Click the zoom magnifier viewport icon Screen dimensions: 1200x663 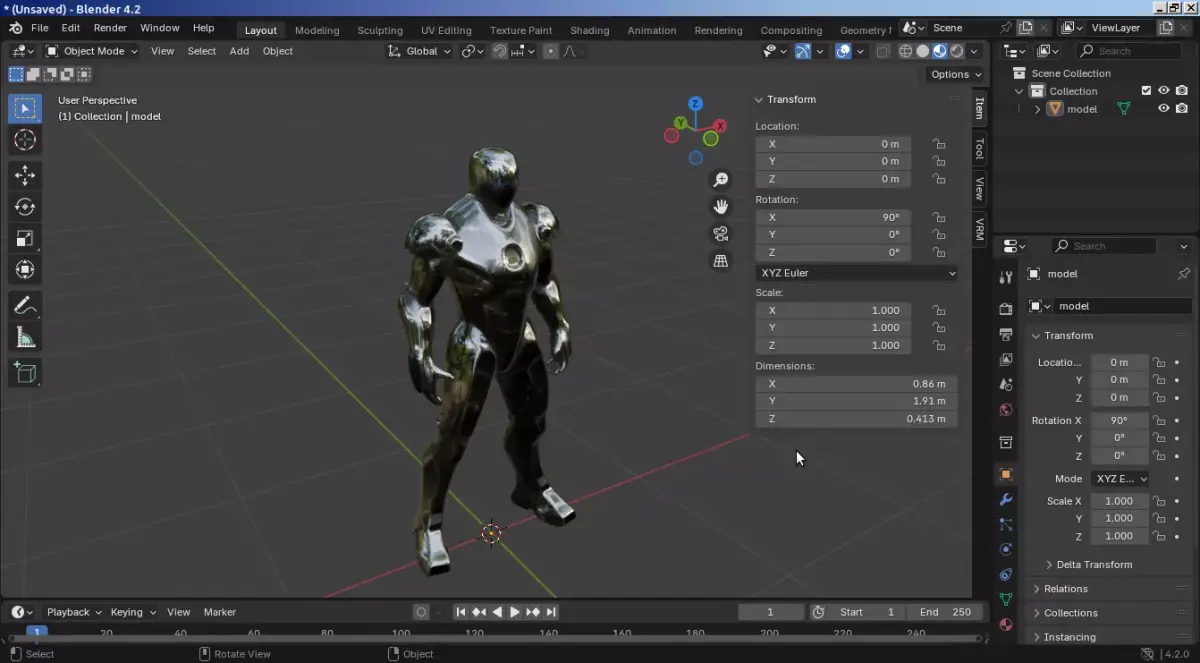(x=720, y=180)
